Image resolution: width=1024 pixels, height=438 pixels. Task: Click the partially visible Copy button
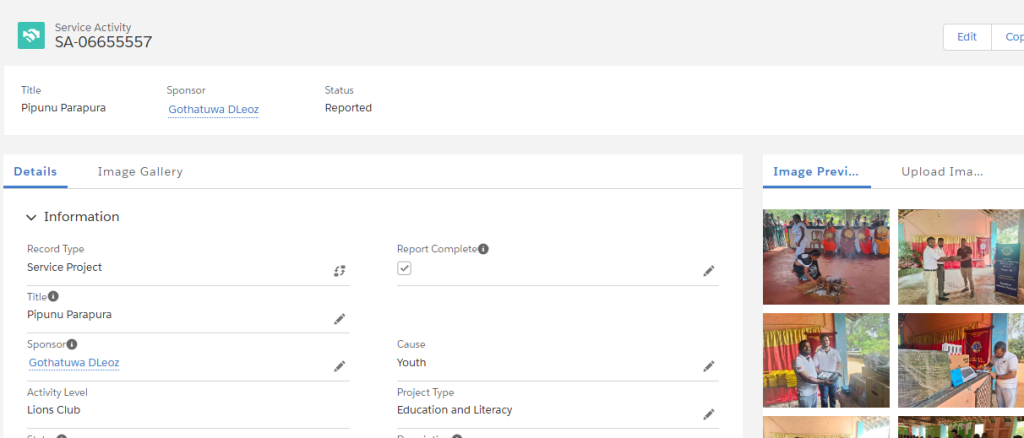[x=1008, y=37]
